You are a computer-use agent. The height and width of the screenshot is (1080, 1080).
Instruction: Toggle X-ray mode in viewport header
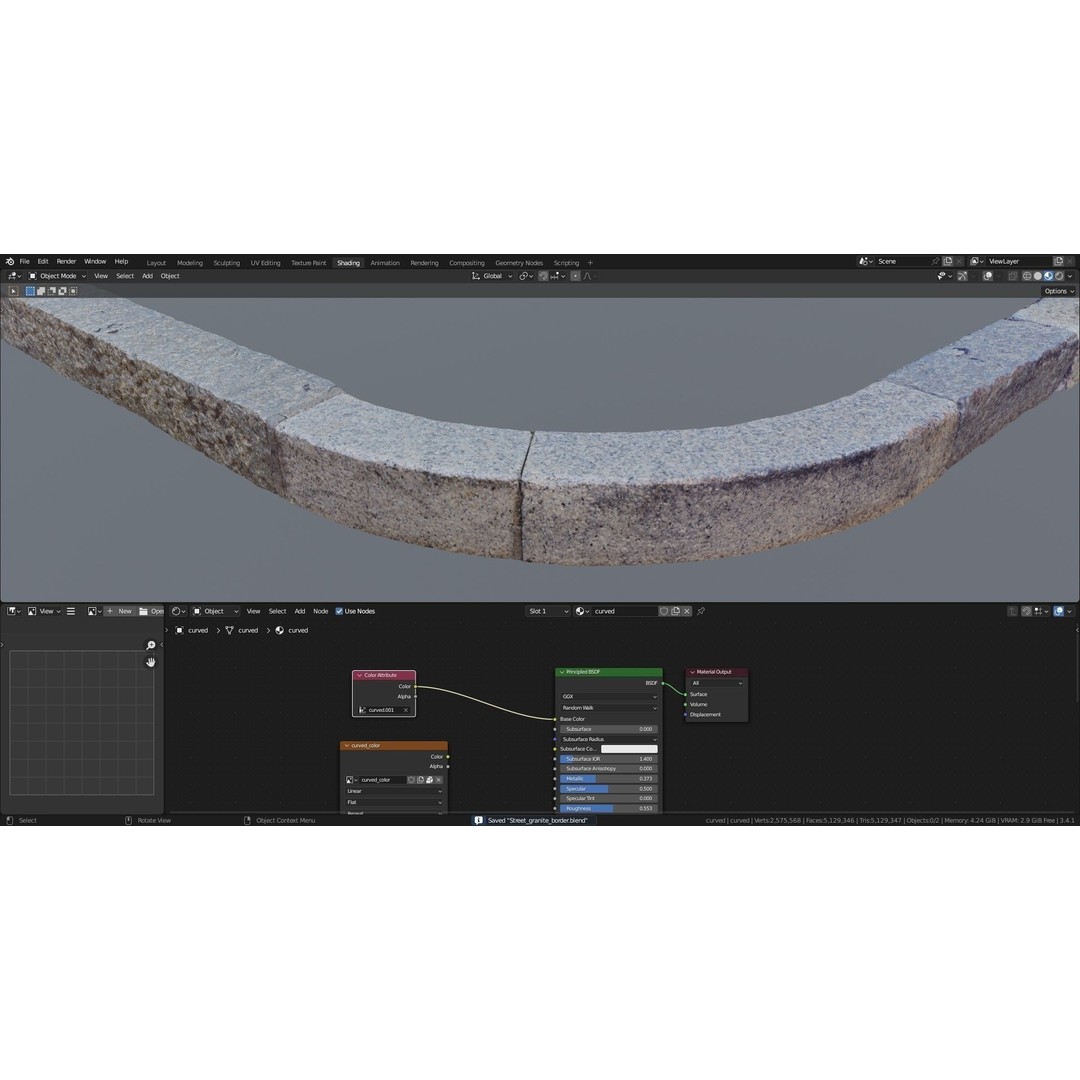coord(1013,276)
